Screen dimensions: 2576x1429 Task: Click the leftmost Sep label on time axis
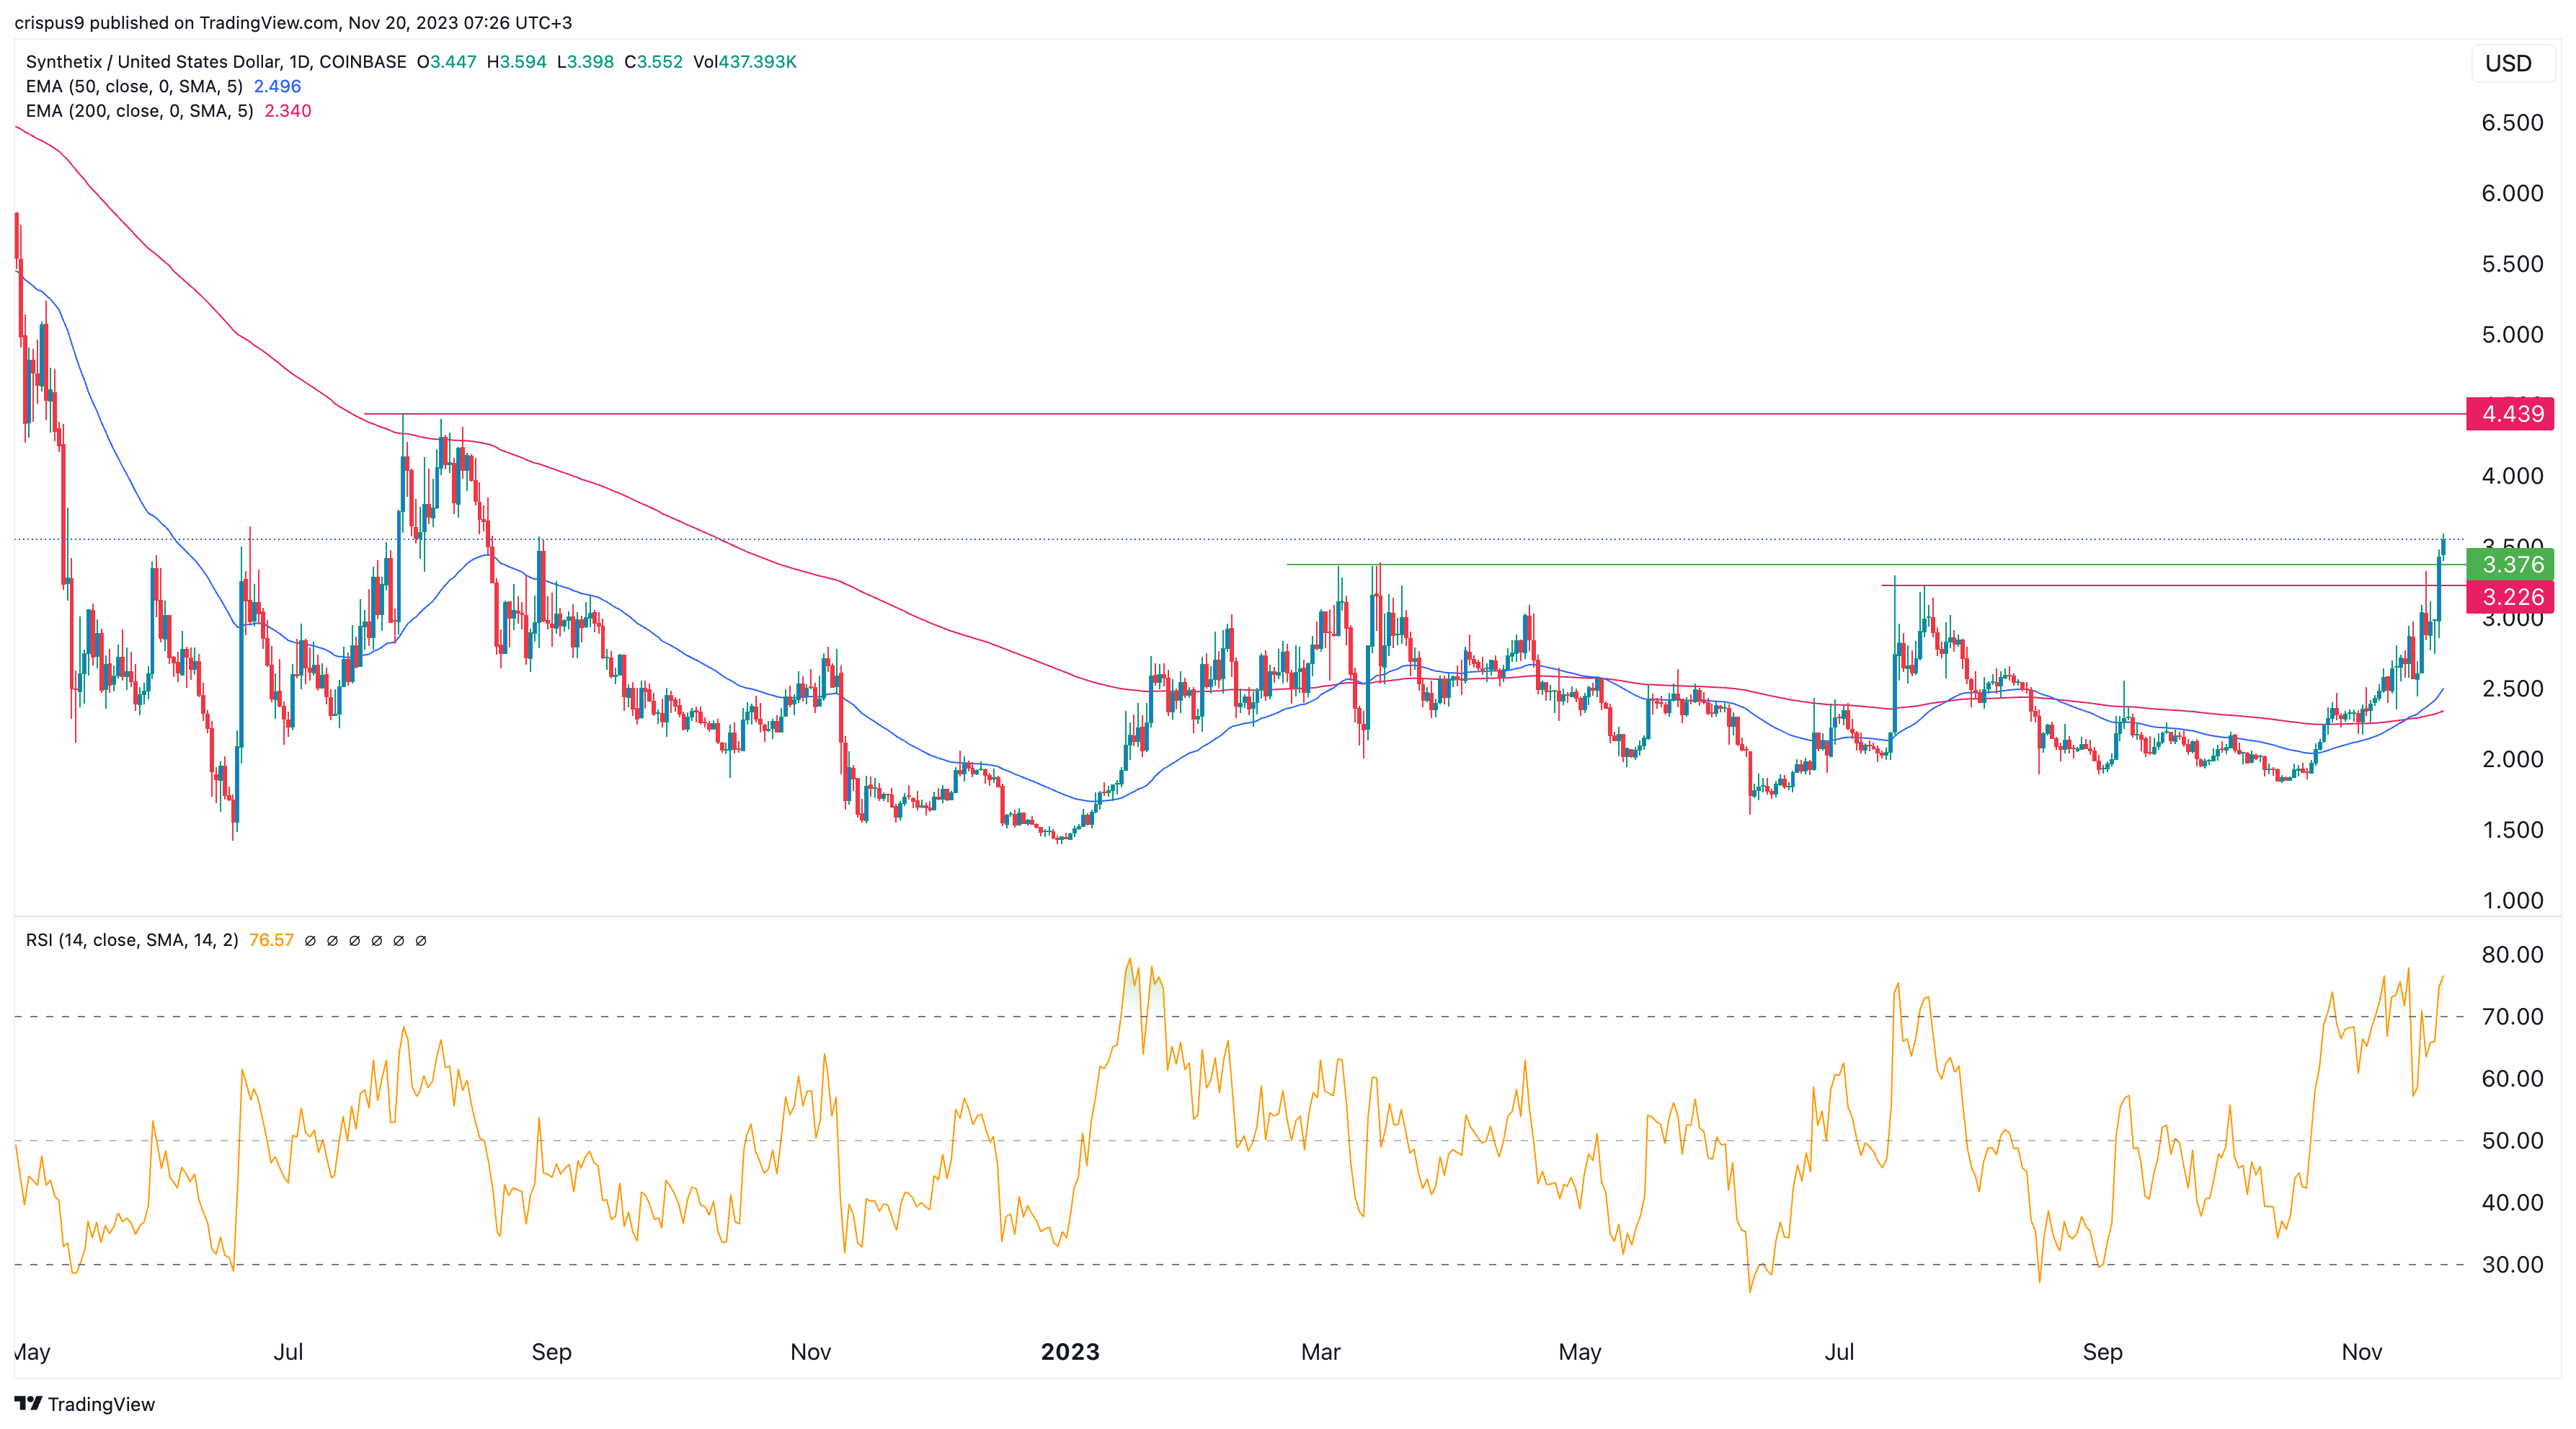551,1352
